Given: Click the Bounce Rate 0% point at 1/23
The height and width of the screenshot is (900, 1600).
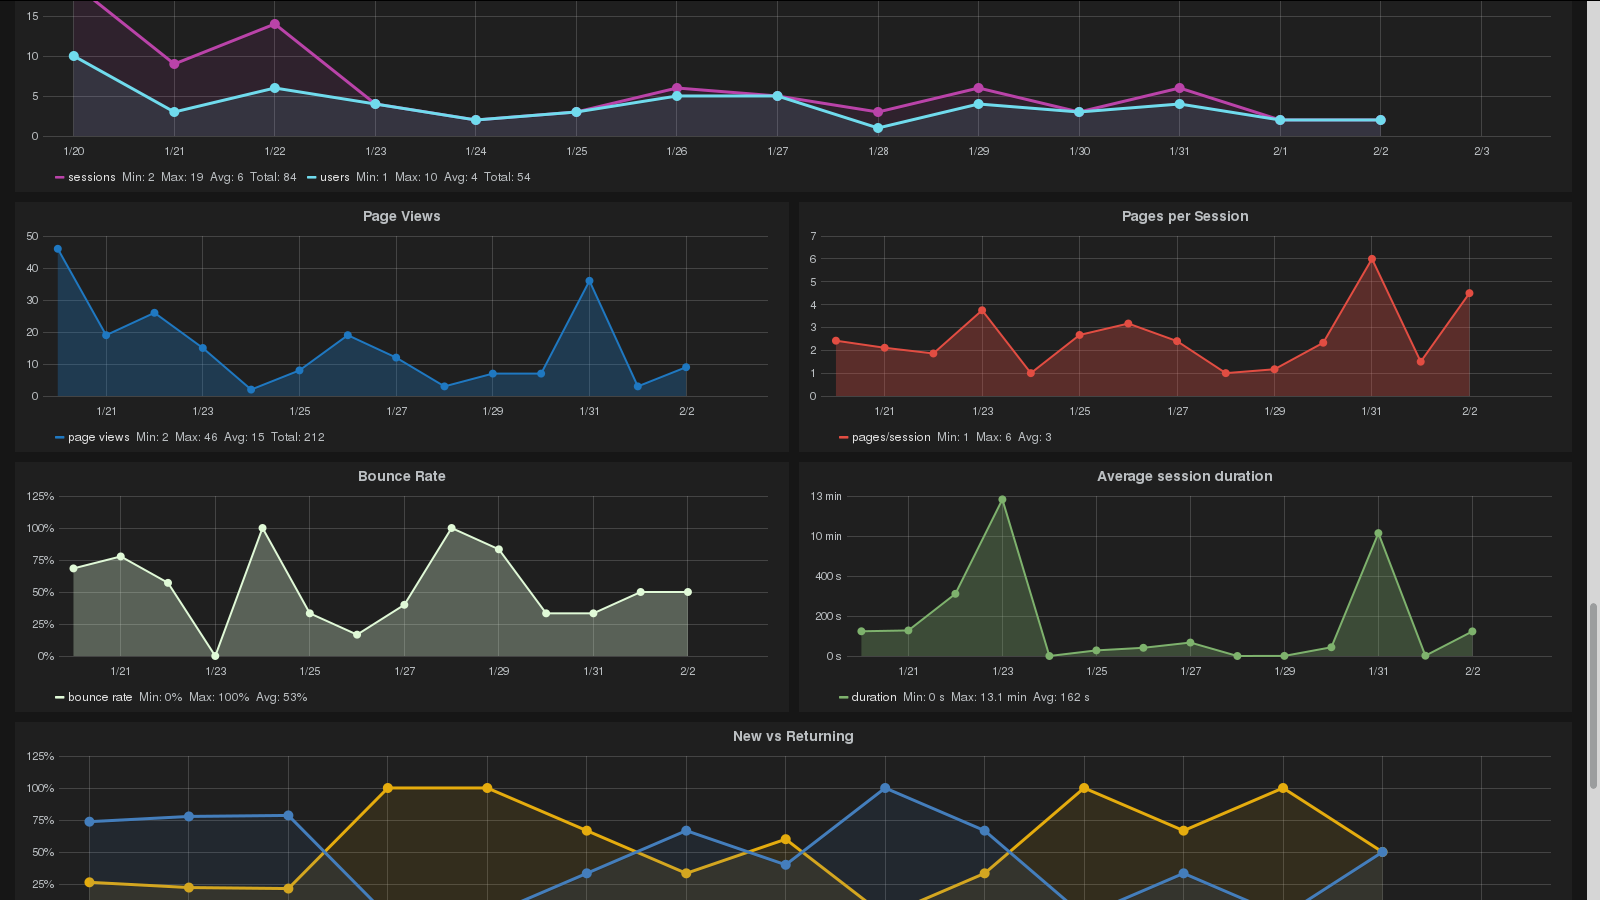Looking at the screenshot, I should [x=215, y=656].
